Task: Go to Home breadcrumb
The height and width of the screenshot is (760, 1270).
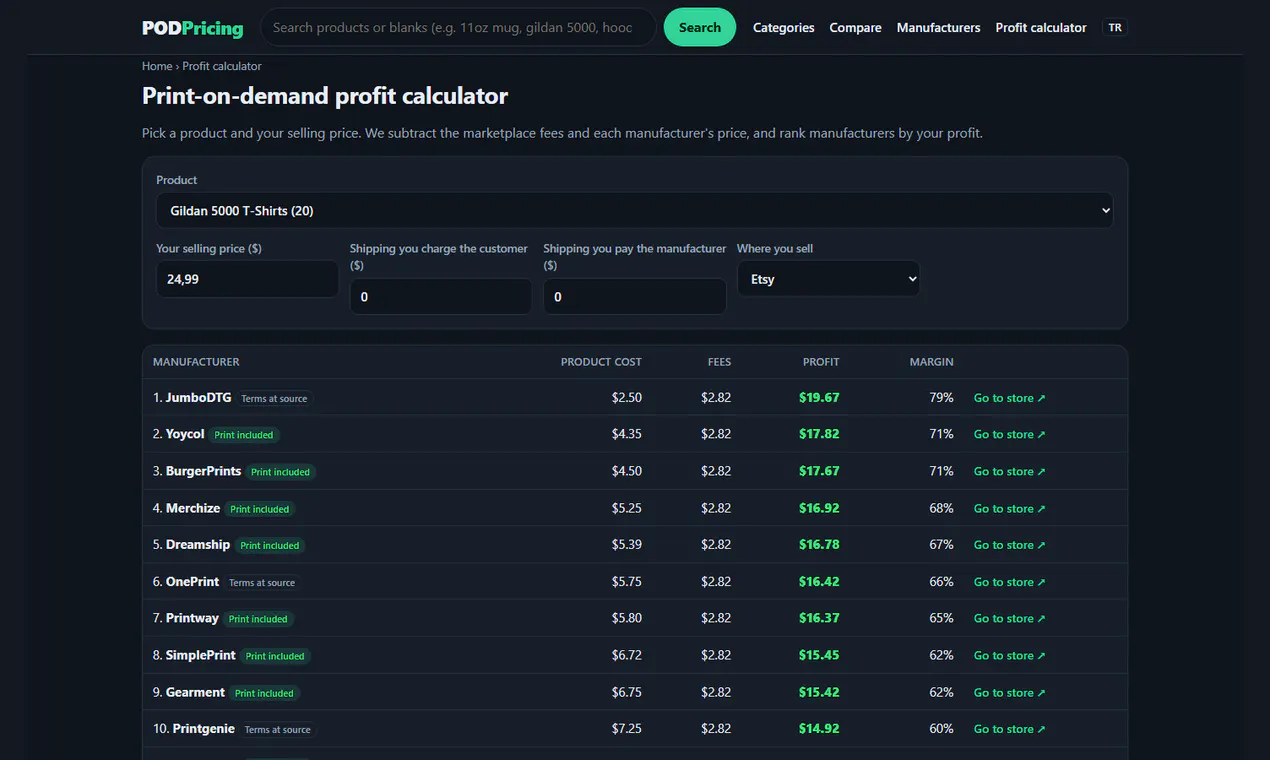Action: tap(157, 66)
